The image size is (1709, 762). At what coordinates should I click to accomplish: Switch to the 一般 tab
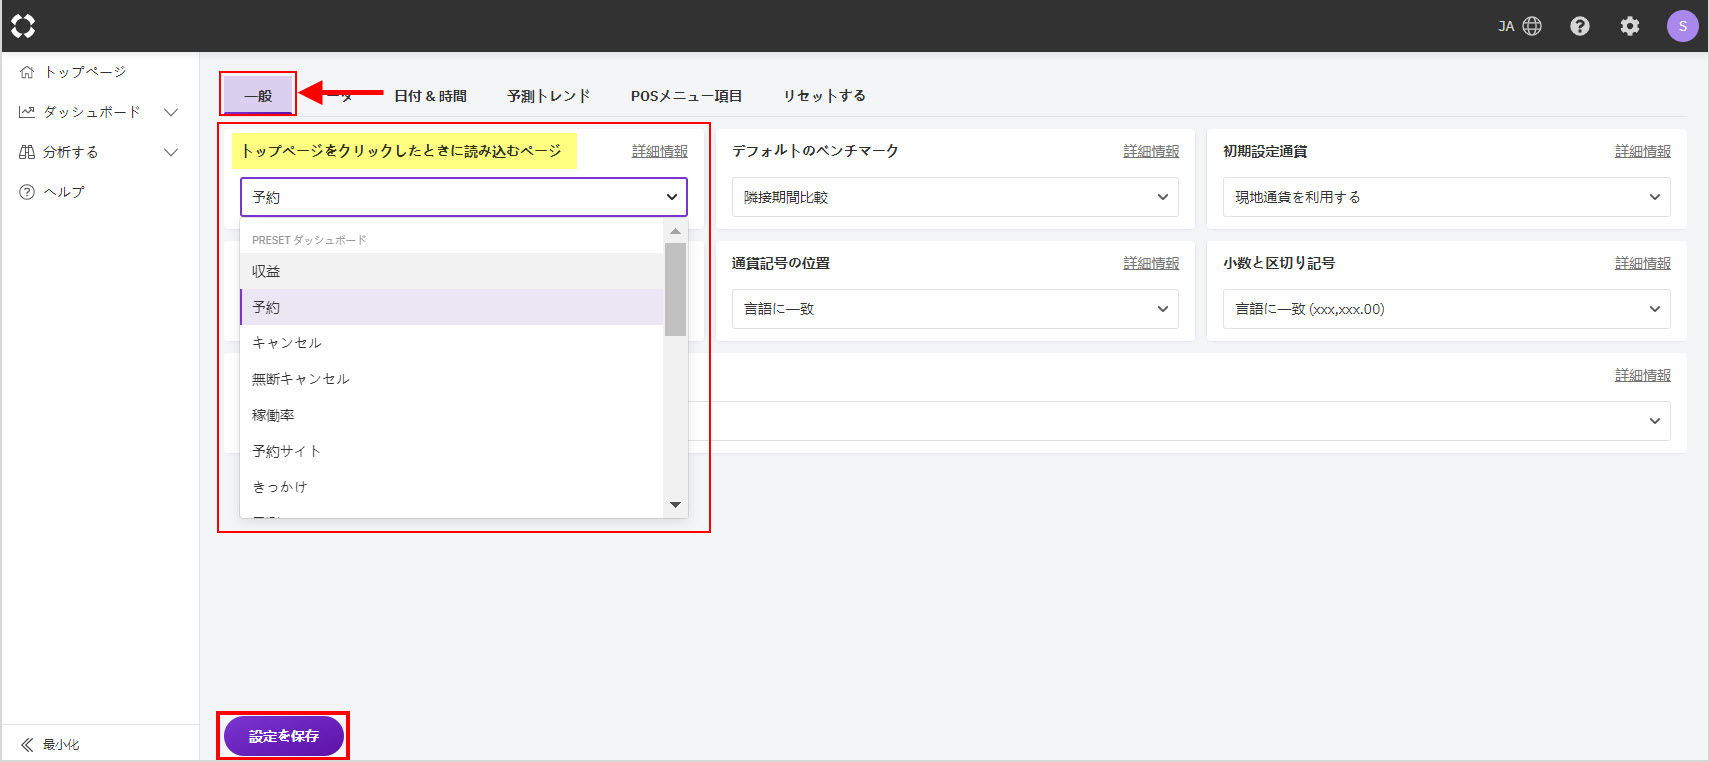tap(258, 95)
